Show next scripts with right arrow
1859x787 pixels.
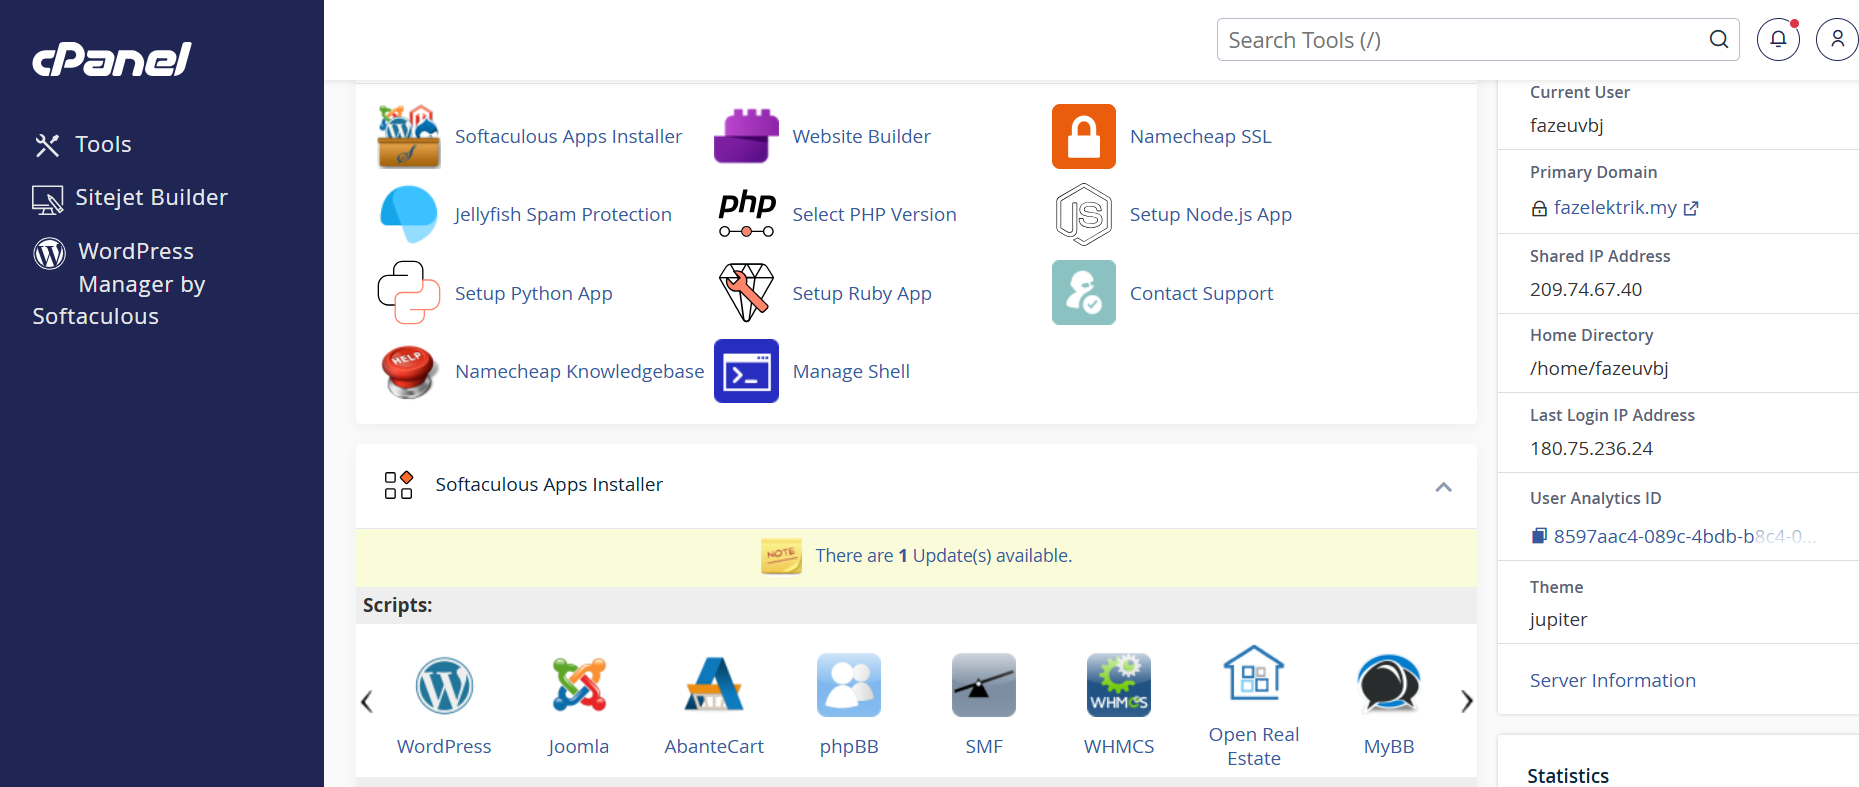1466,701
